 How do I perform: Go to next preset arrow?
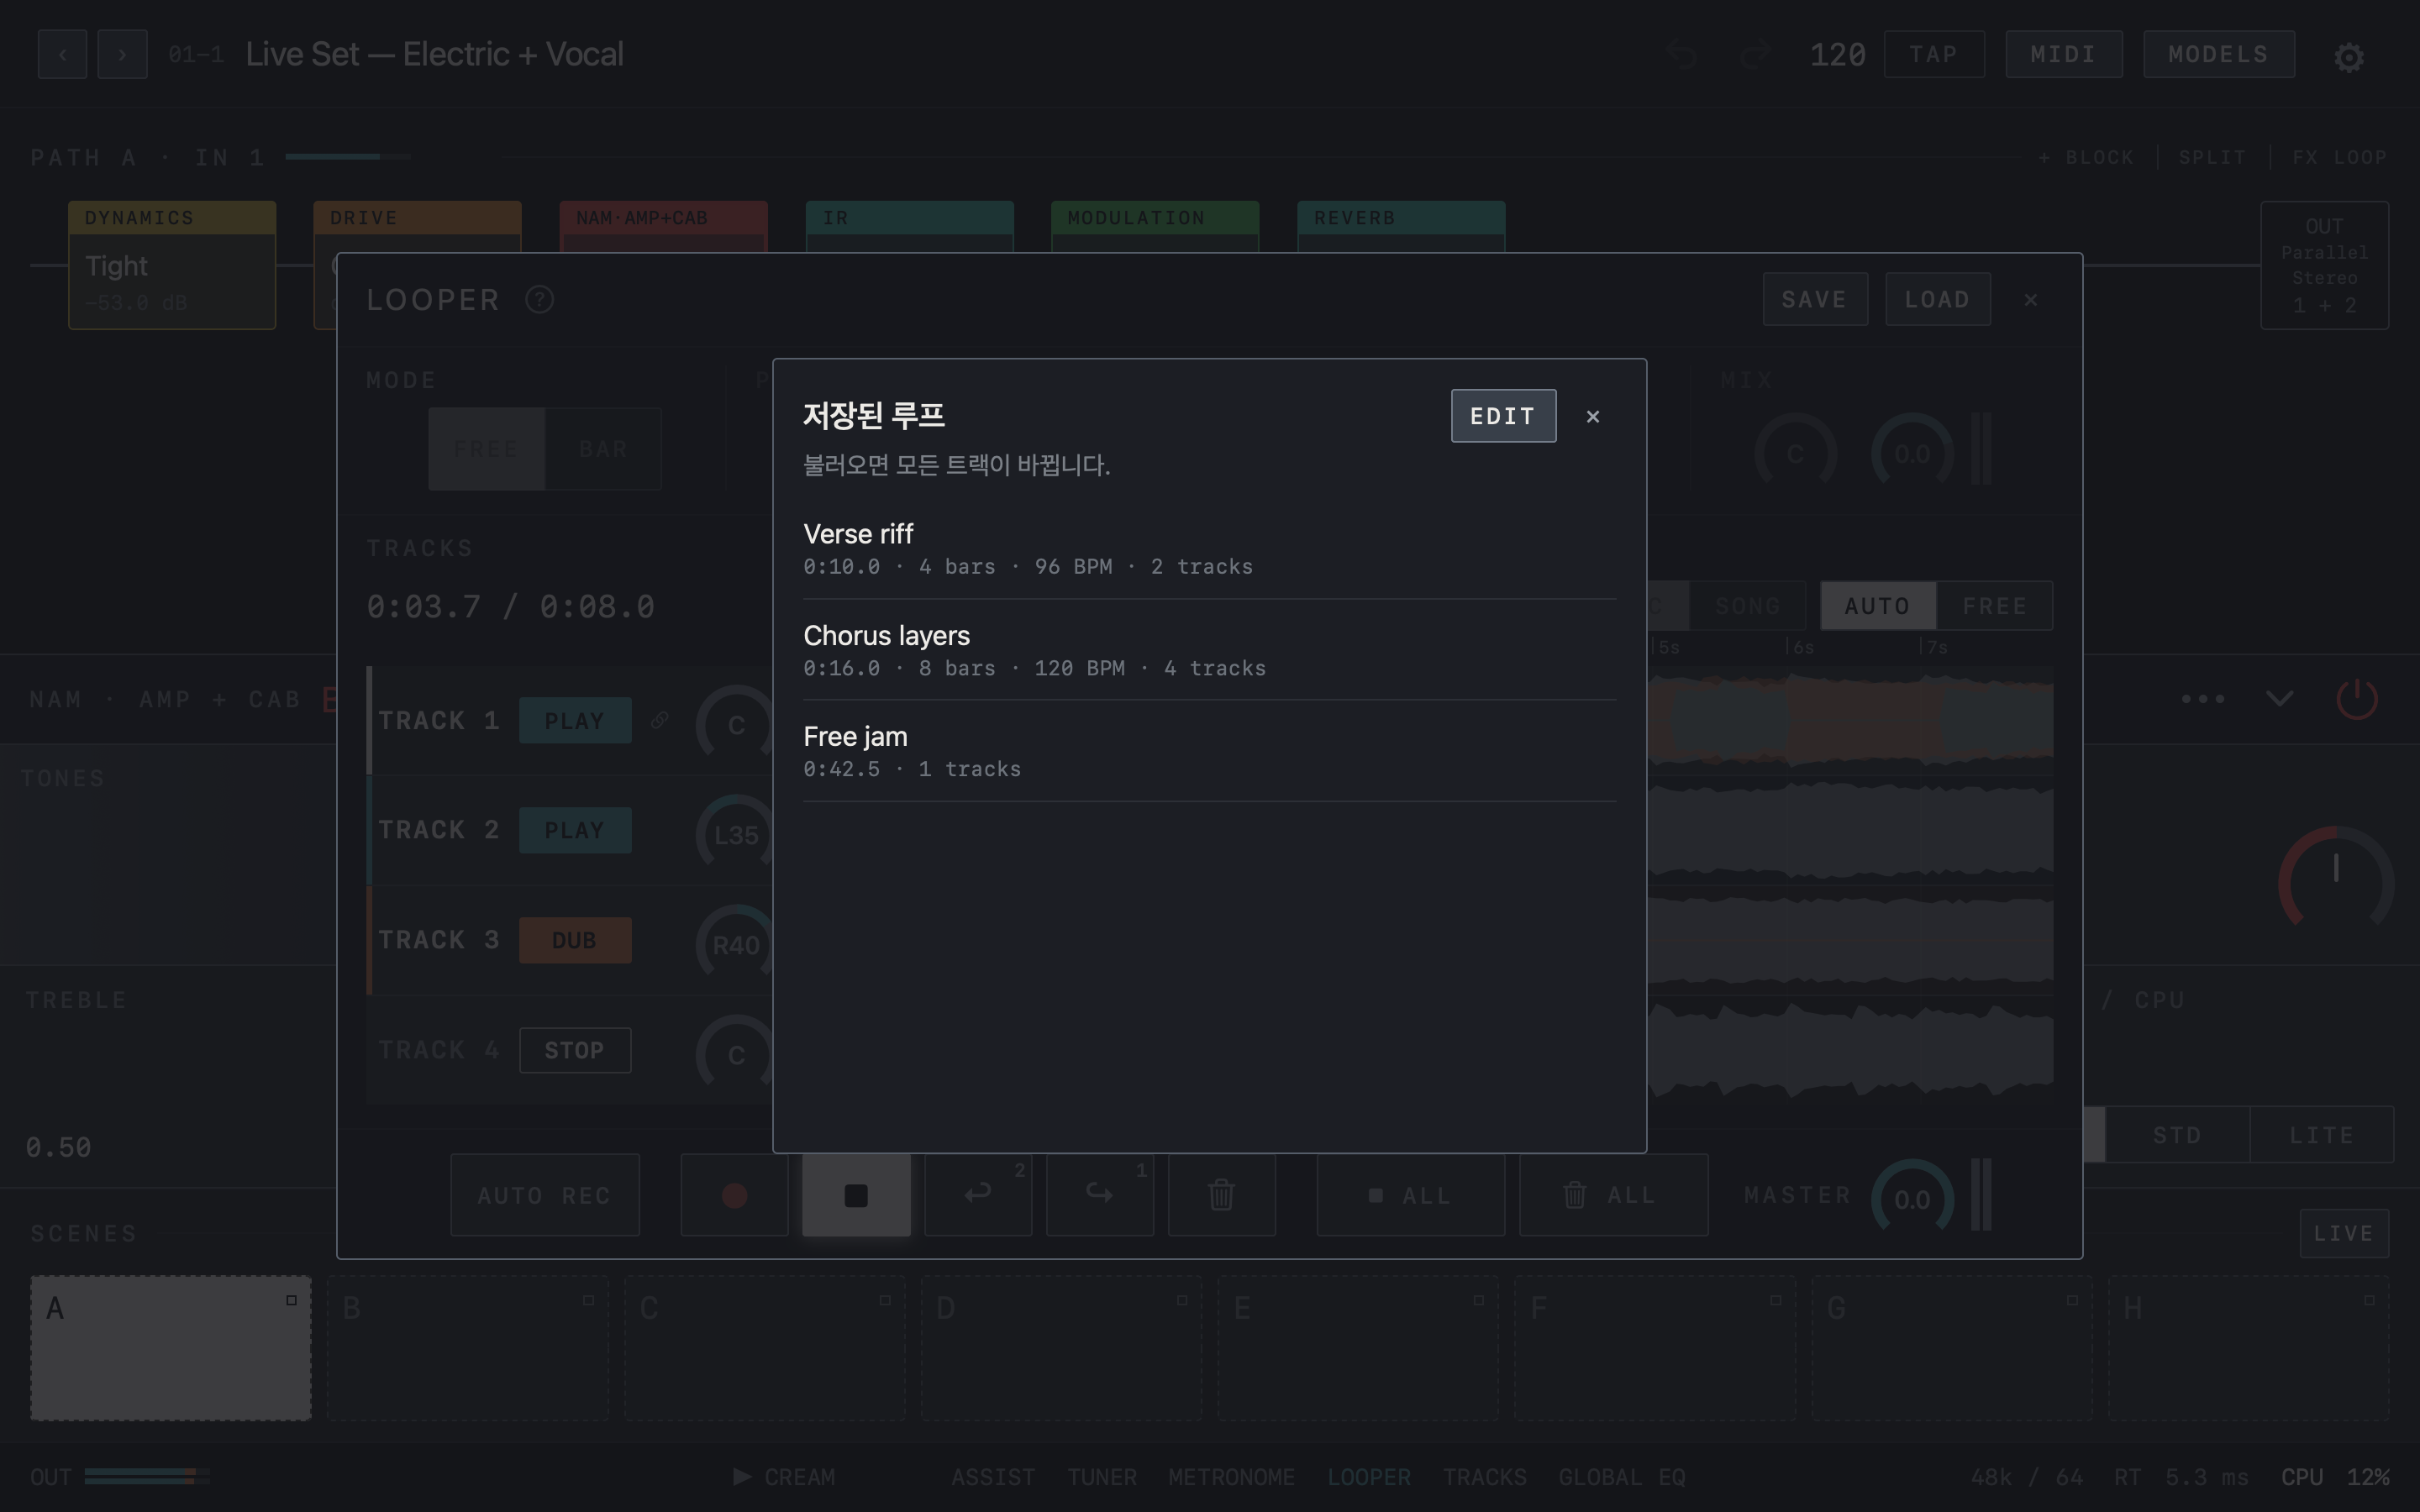122,54
